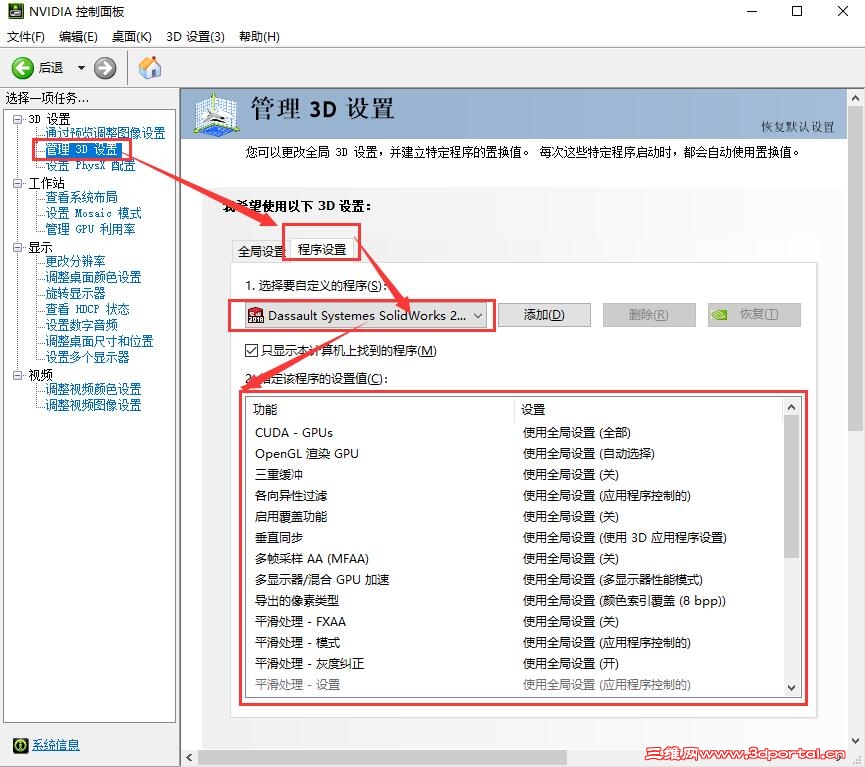Collapse the 视频 tree node
The width and height of the screenshot is (865, 767).
point(18,375)
